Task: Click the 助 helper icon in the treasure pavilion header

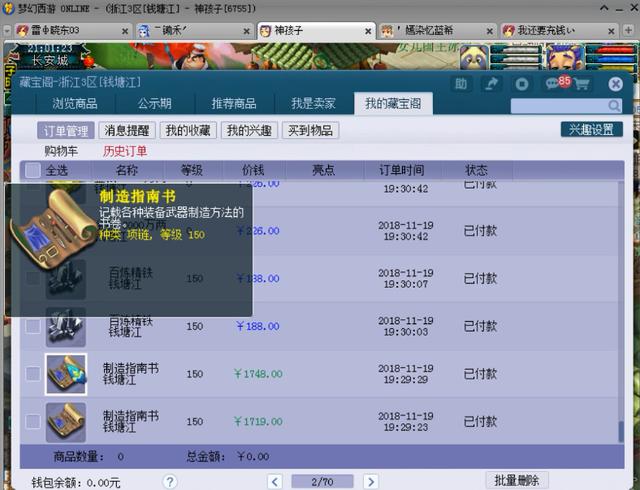Action: 461,84
